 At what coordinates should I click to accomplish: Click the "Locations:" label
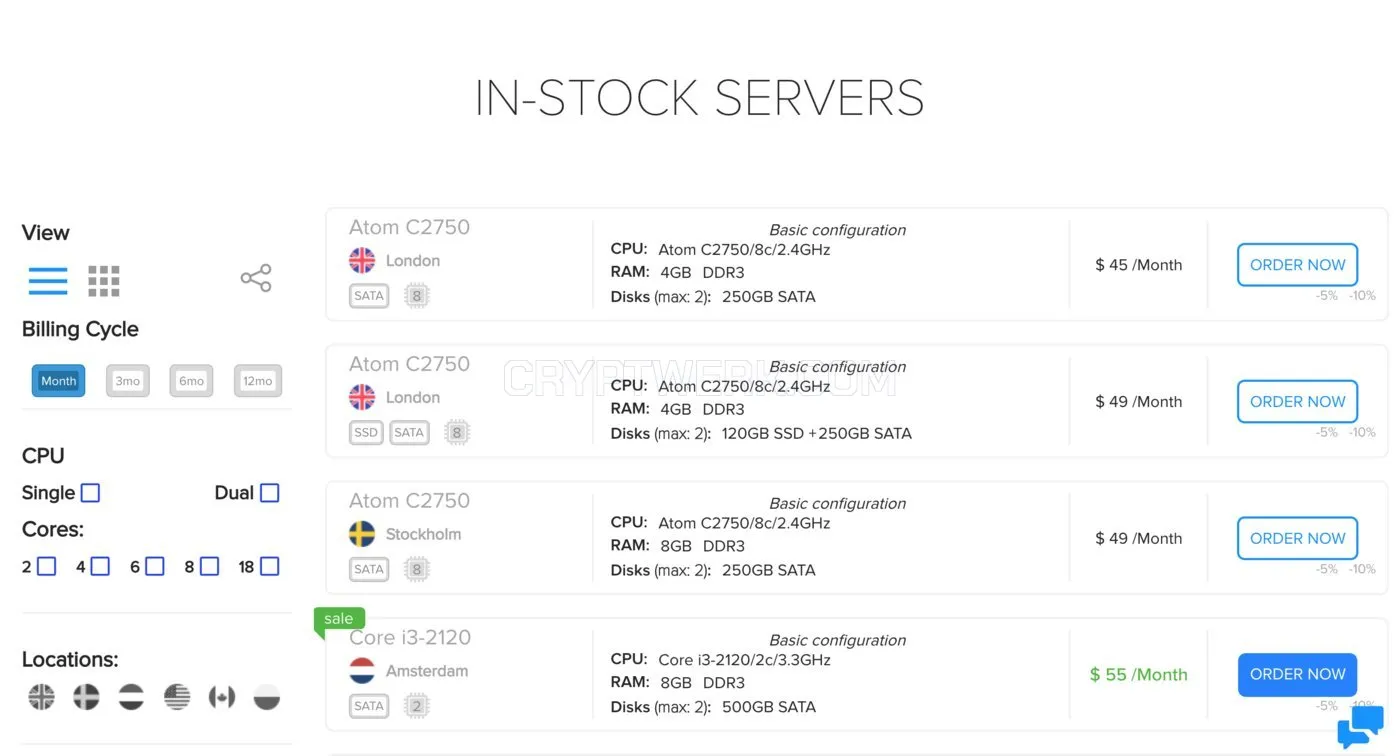coord(70,660)
